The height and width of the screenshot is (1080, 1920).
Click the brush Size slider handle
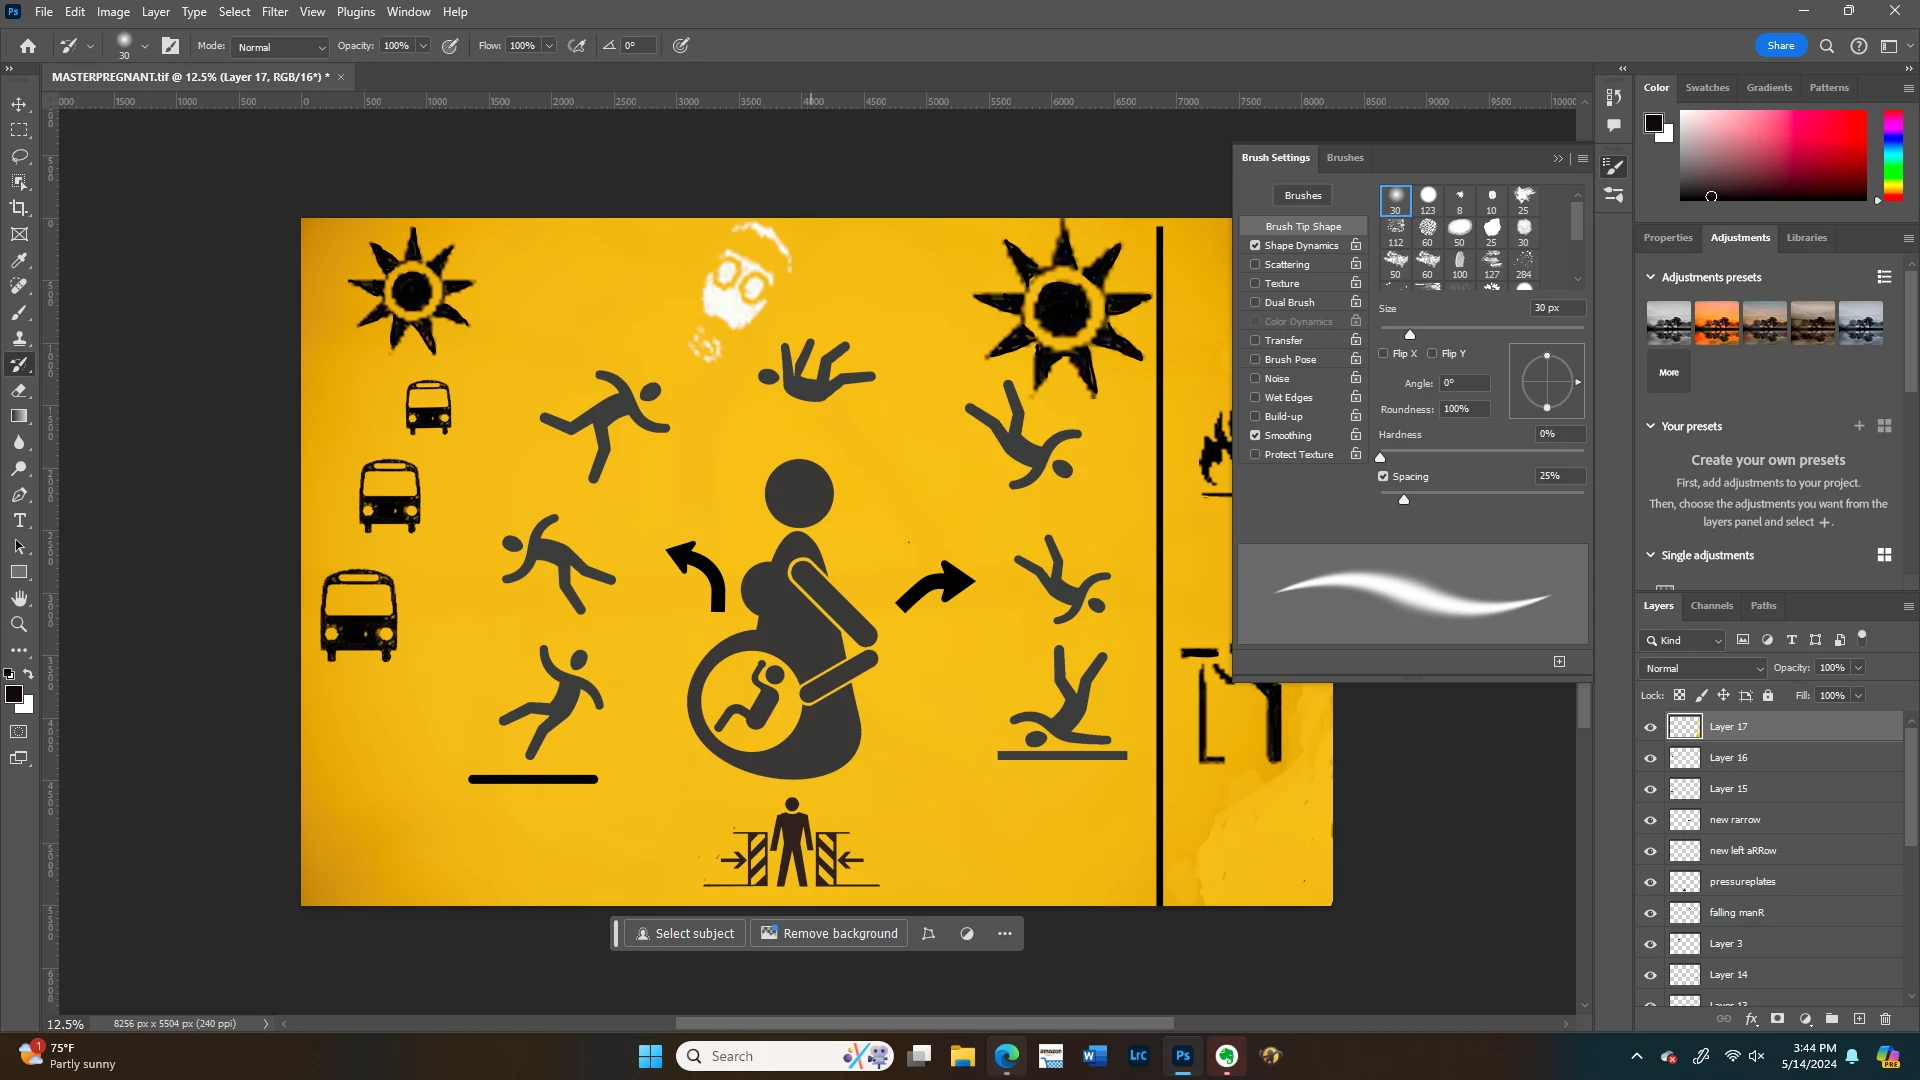point(1410,335)
